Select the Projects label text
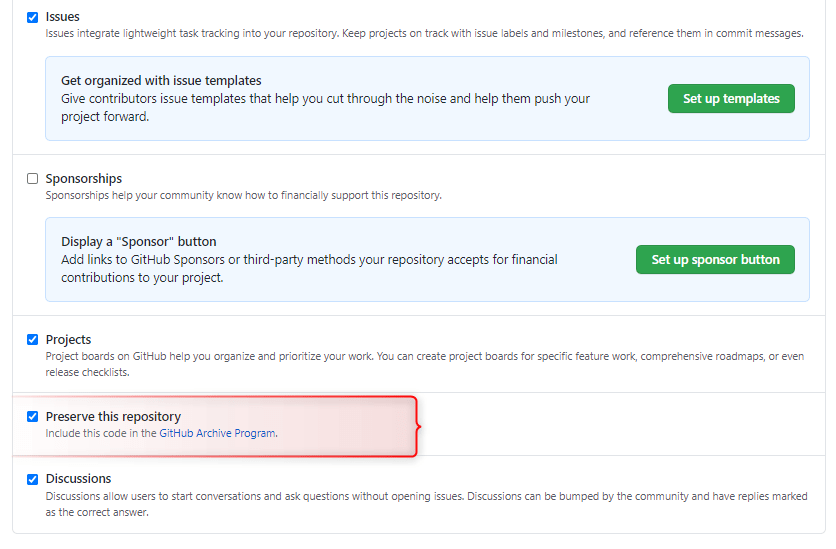This screenshot has width=836, height=549. [x=68, y=339]
